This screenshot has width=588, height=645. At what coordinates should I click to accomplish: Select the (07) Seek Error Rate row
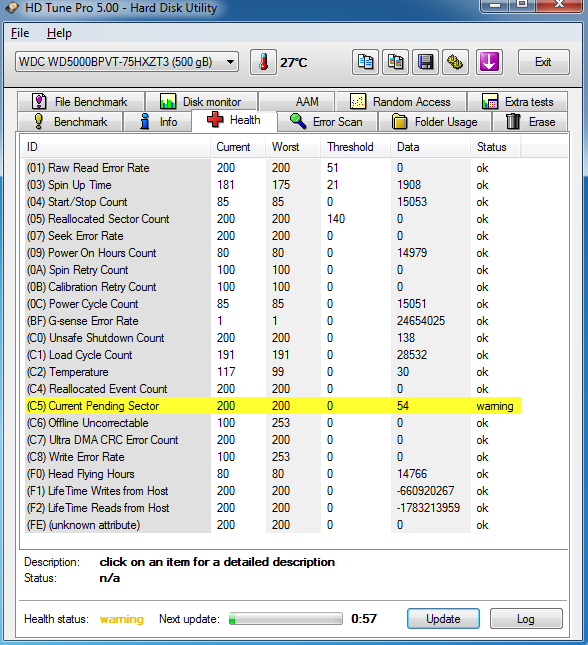273,236
